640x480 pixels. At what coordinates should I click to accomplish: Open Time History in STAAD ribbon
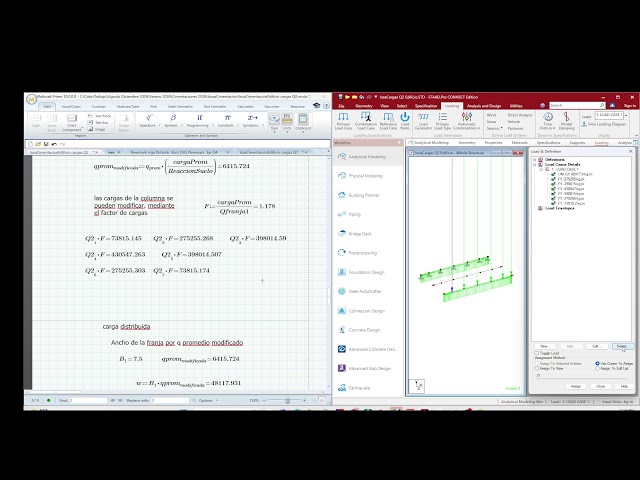(x=548, y=121)
